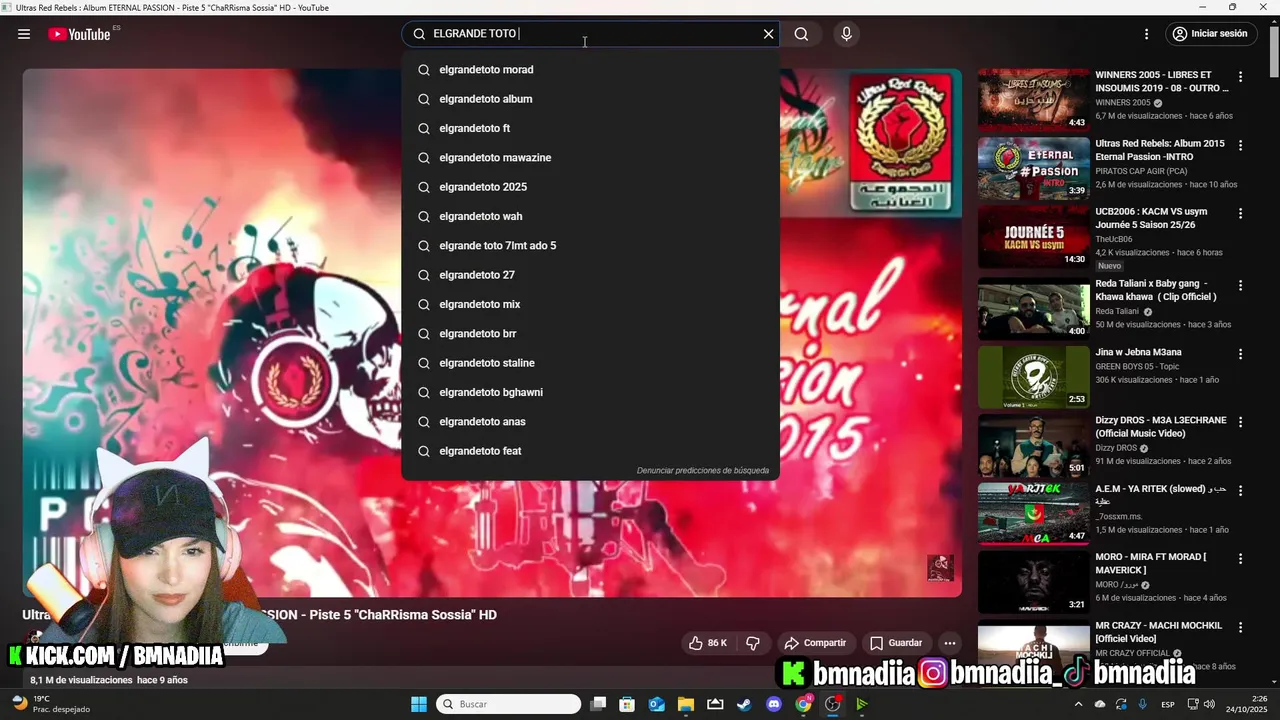Open options for UCB2006 KACM VS usym video

point(1241,214)
